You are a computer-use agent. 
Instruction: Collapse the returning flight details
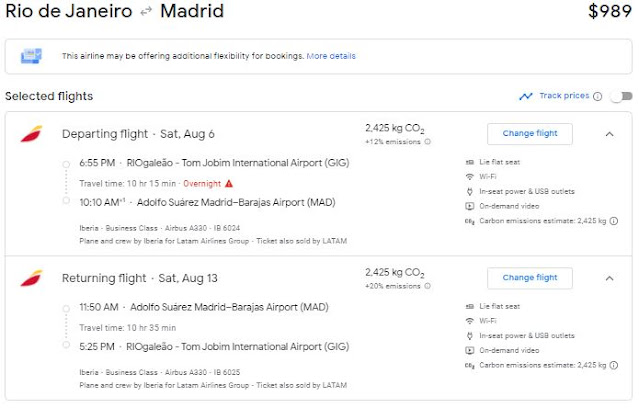[x=610, y=277]
